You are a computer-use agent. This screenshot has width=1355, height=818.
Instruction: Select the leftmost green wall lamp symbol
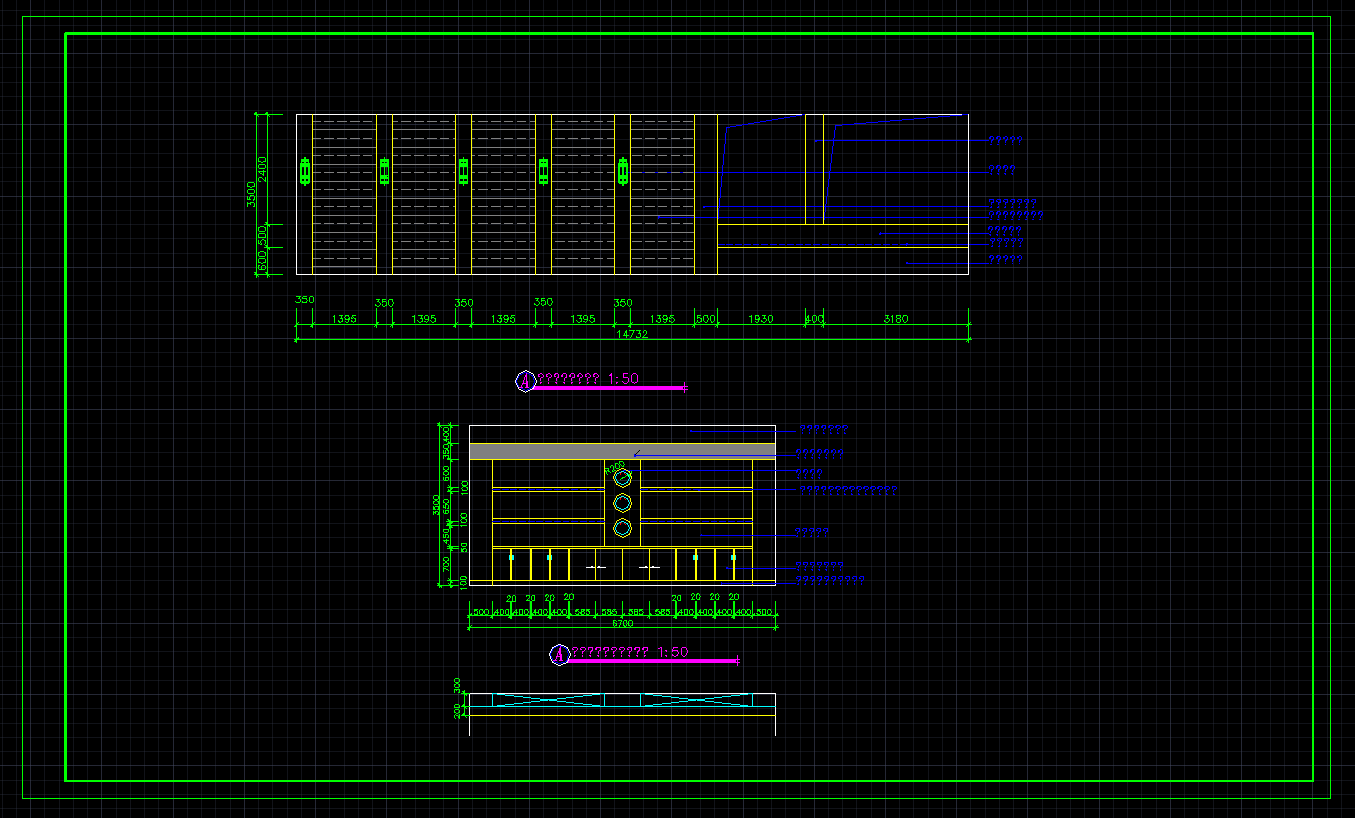pyautogui.click(x=305, y=172)
